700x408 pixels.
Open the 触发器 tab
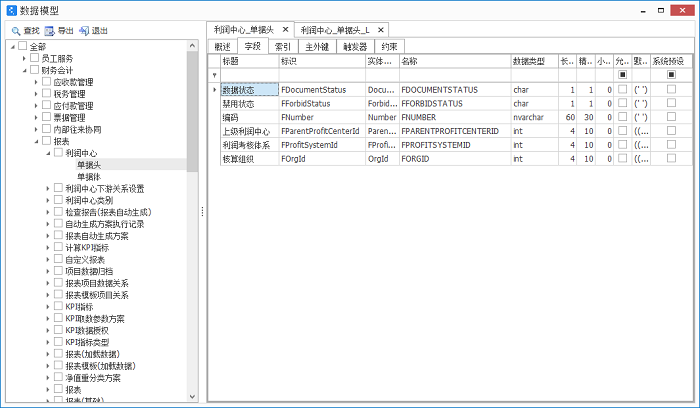355,46
